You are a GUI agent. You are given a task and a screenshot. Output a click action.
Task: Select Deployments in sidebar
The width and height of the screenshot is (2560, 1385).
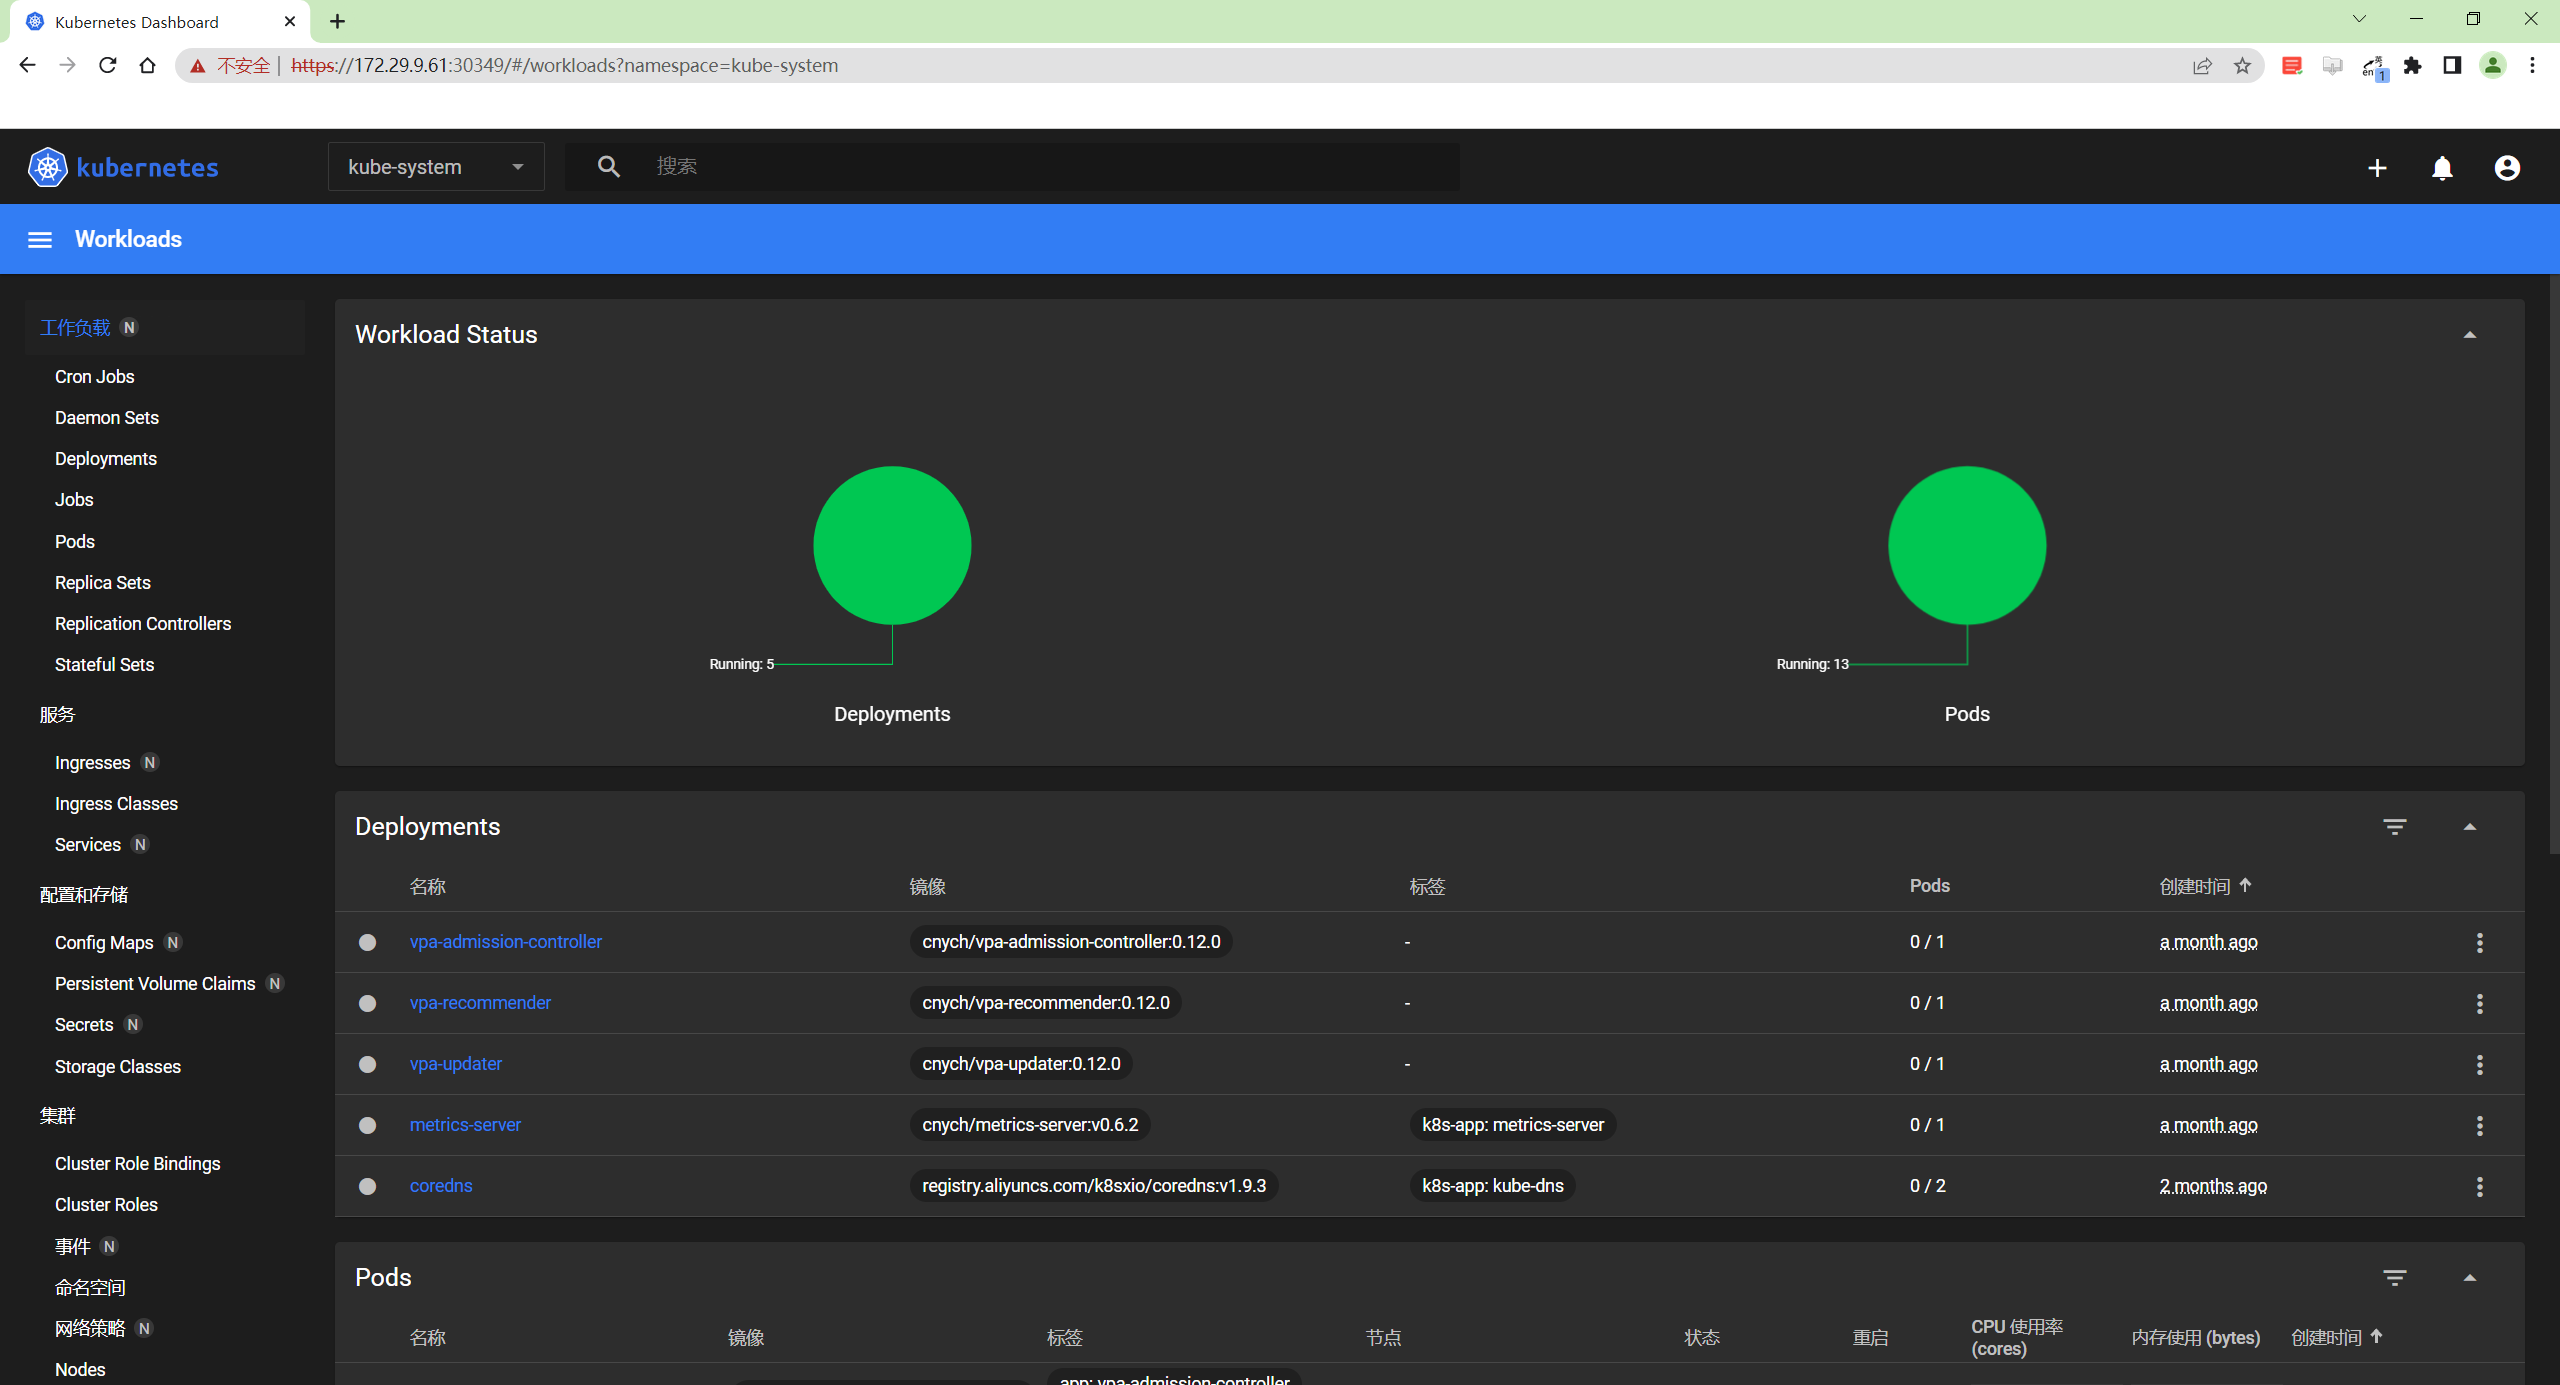[106, 459]
